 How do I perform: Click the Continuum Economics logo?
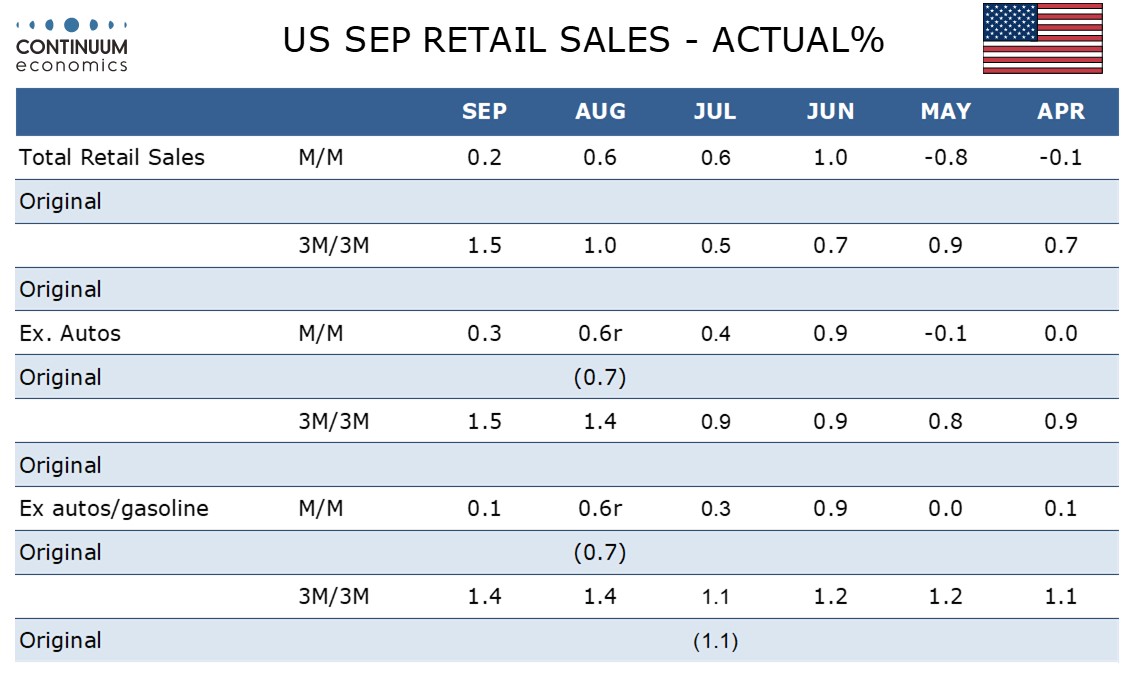[x=72, y=45]
